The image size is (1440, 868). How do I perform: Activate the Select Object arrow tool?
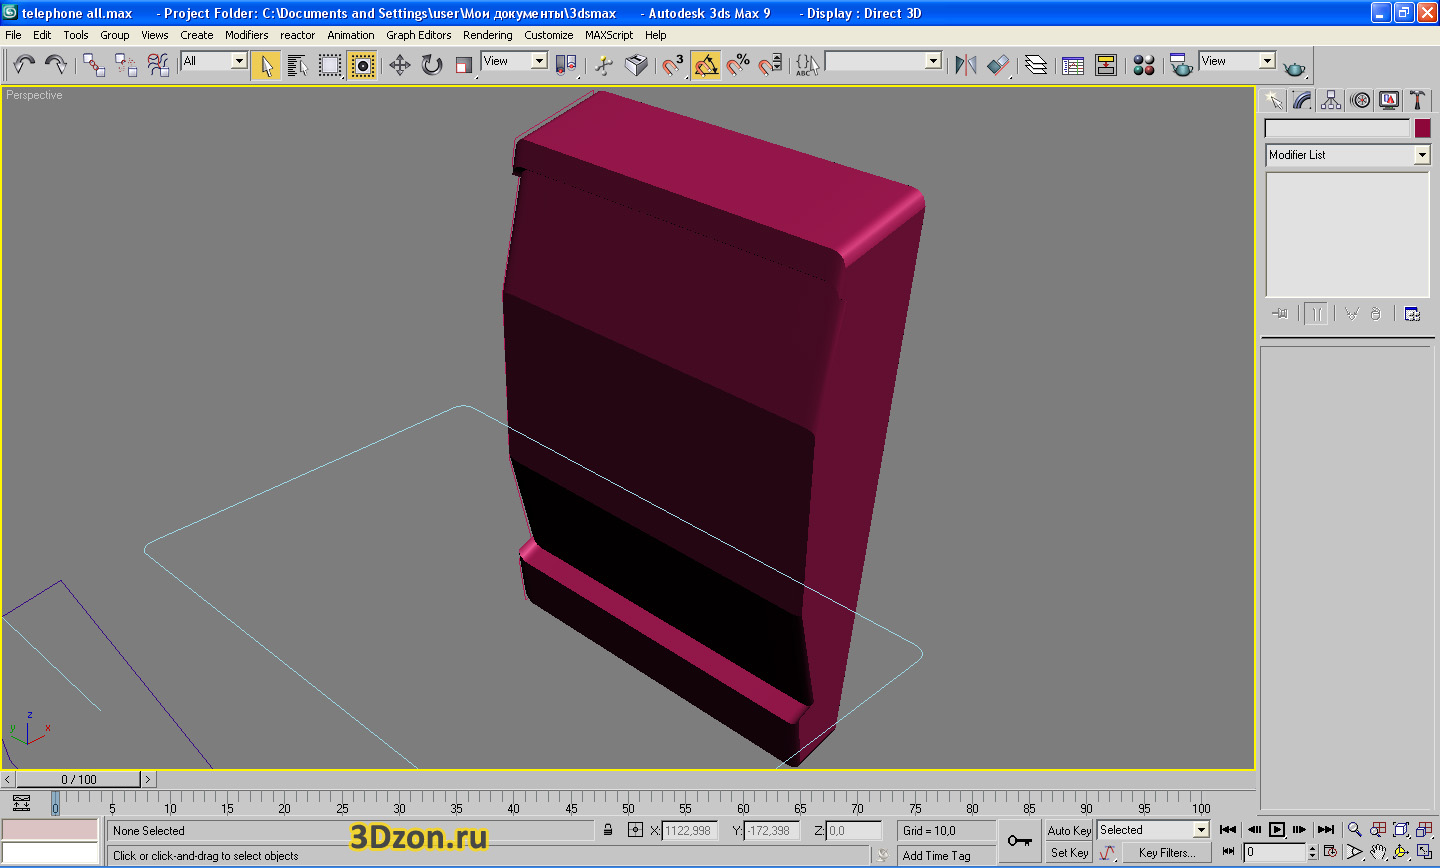click(x=266, y=65)
